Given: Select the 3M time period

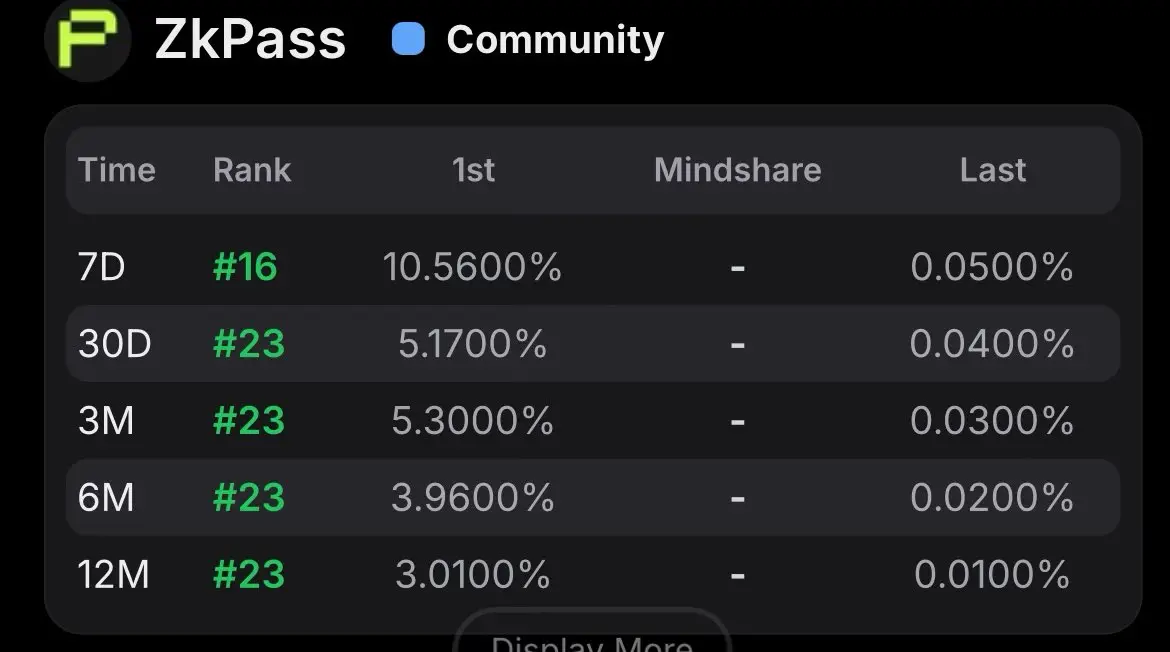Looking at the screenshot, I should pyautogui.click(x=106, y=421).
